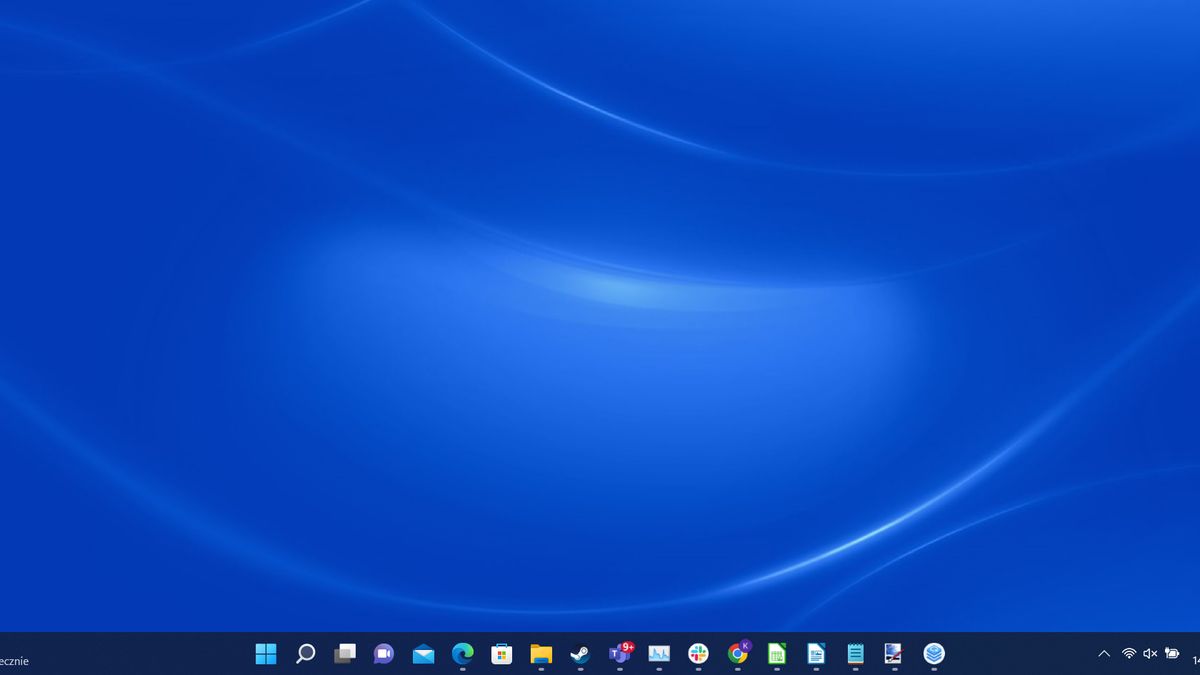This screenshot has height=675, width=1200.
Task: Expand hidden system tray icons
Action: click(1103, 654)
